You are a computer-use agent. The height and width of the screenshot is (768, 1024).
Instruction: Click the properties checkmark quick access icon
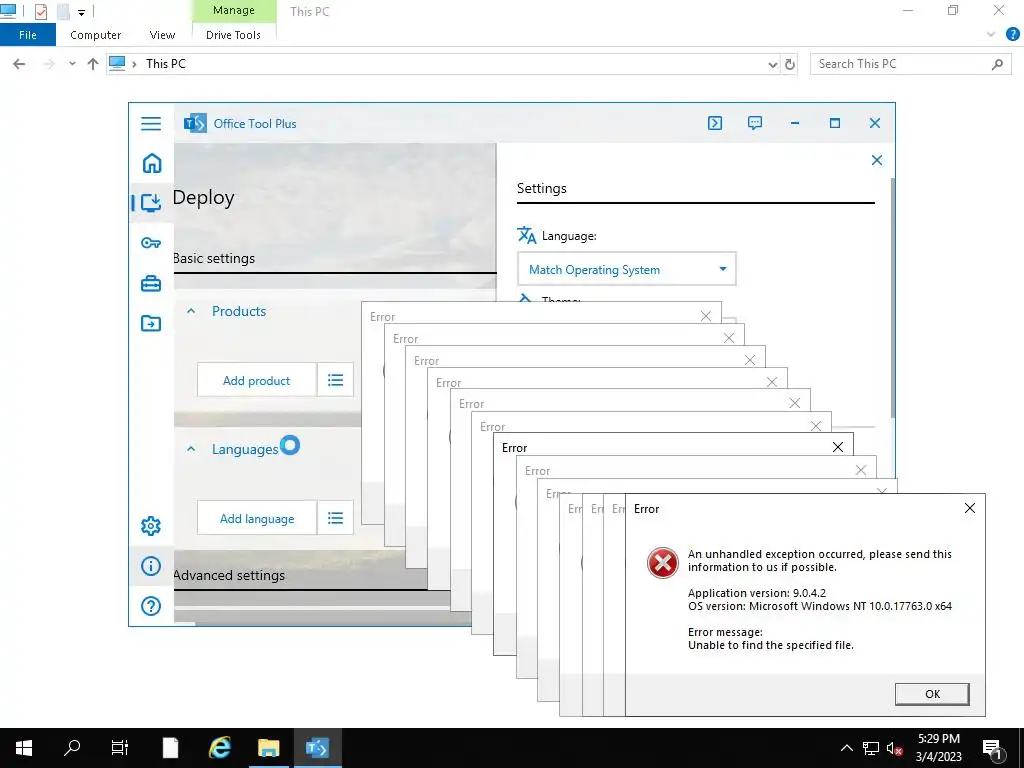41,11
